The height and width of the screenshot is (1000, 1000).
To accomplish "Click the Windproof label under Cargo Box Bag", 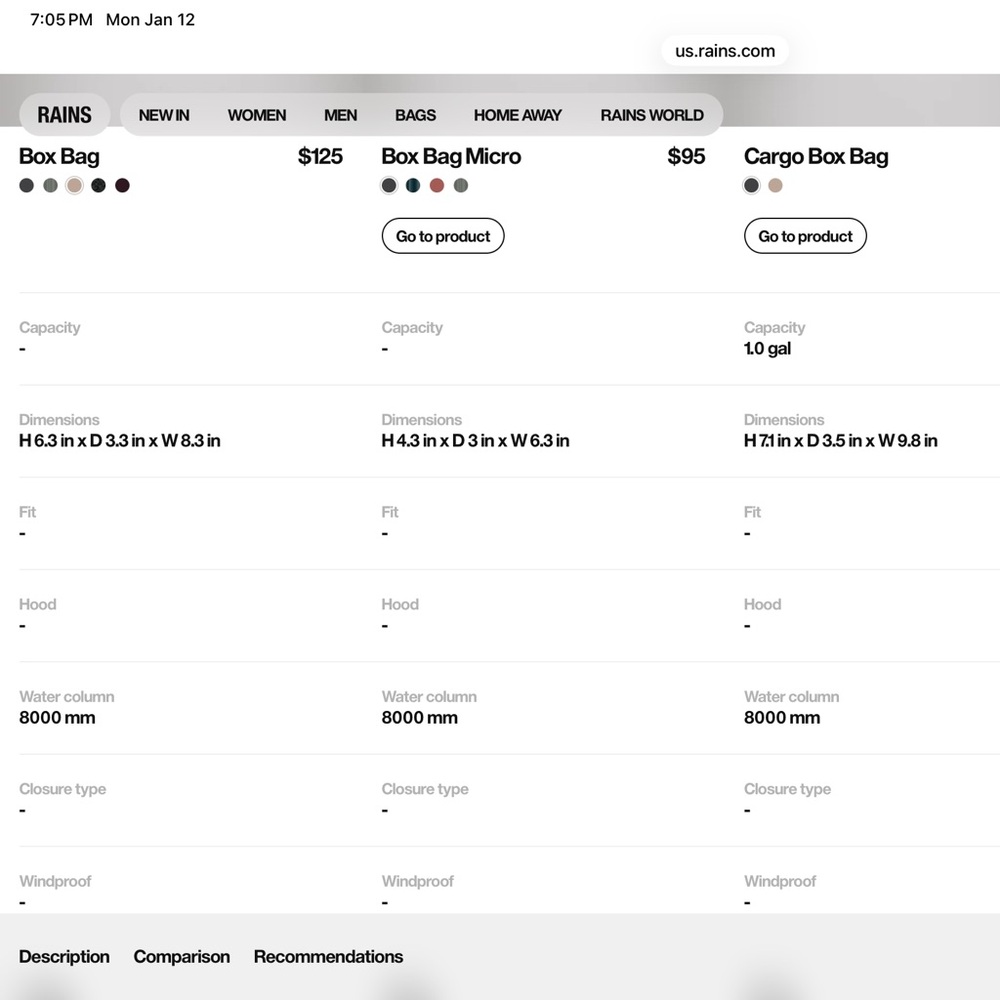I will pyautogui.click(x=780, y=881).
